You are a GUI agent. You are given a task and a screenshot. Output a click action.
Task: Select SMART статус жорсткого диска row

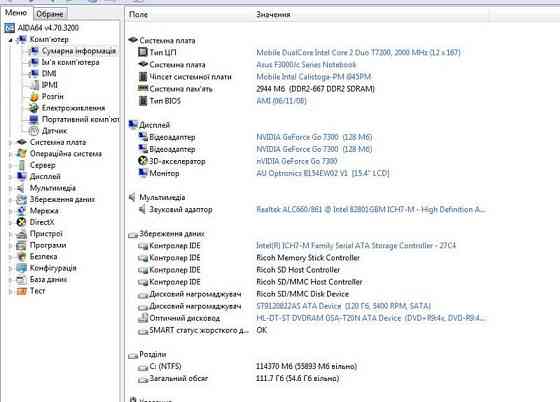pyautogui.click(x=202, y=330)
